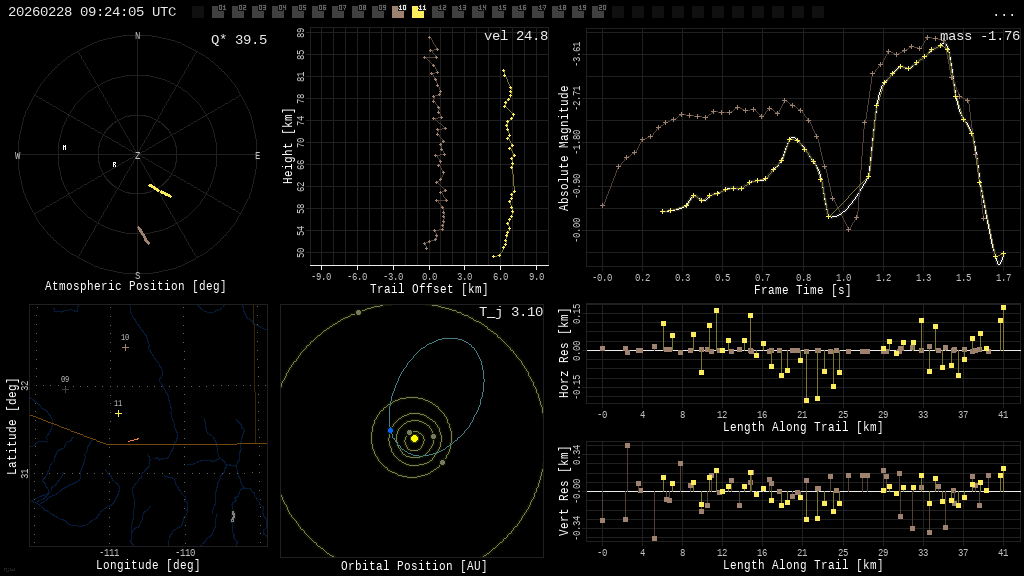Screen dimensions: 1024x576
Task: Click the UTC timestamp in the header
Action: (x=92, y=12)
